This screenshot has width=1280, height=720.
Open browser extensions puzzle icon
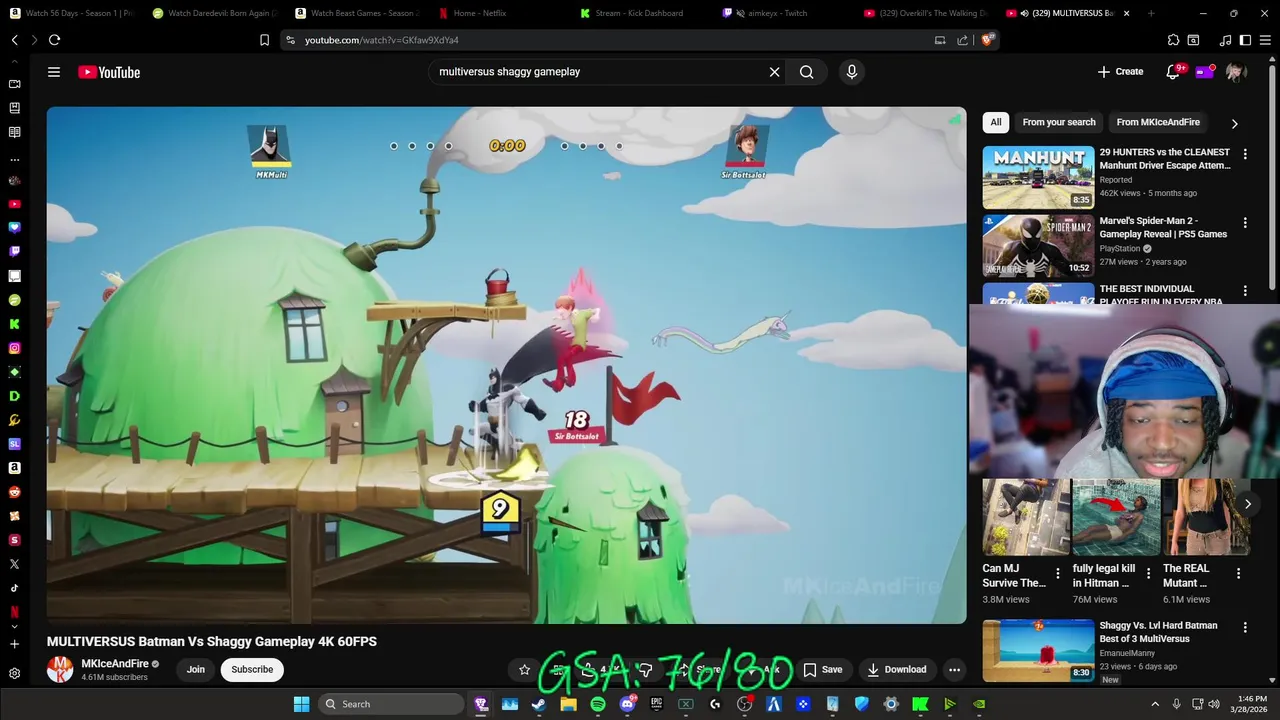pyautogui.click(x=1173, y=40)
